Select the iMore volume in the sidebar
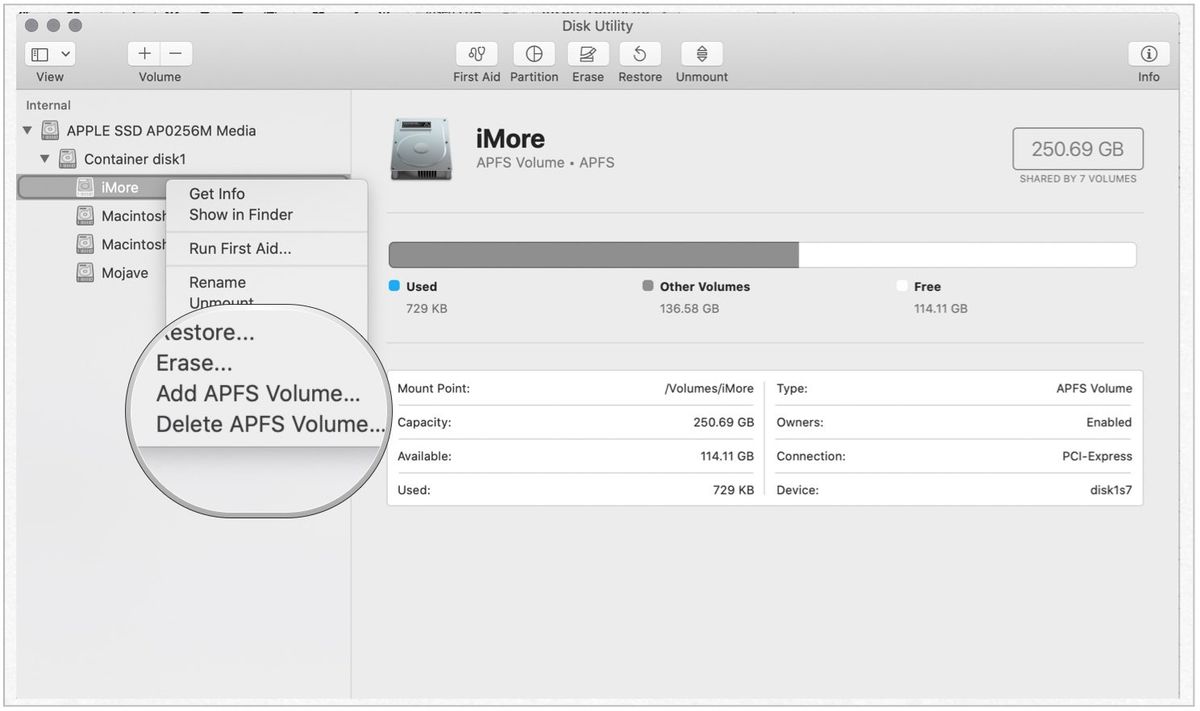 [120, 187]
